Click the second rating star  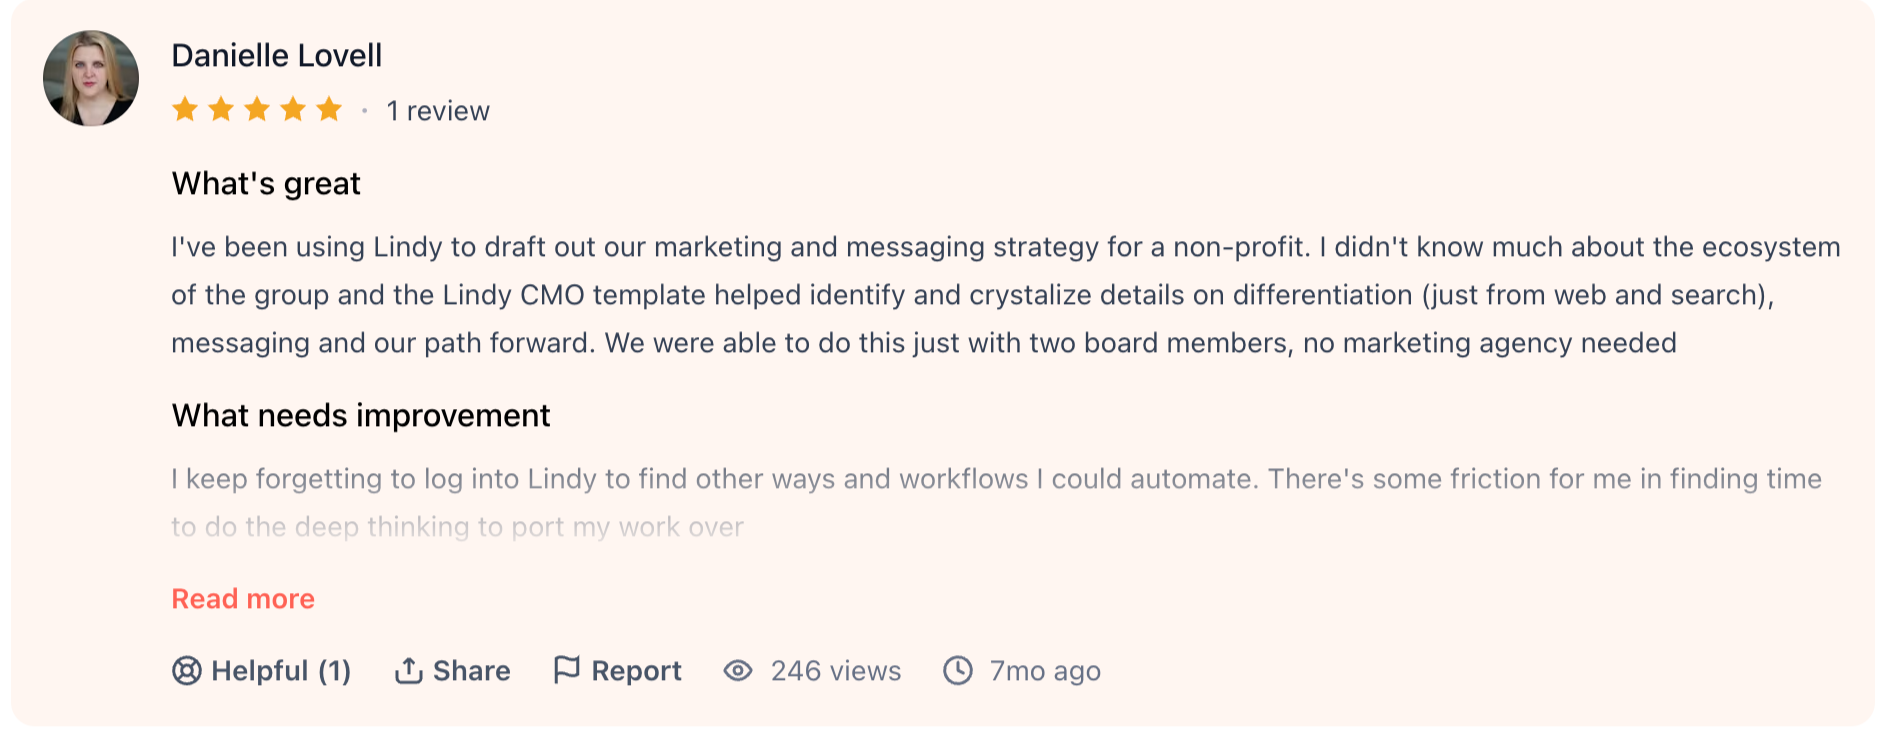coord(221,109)
